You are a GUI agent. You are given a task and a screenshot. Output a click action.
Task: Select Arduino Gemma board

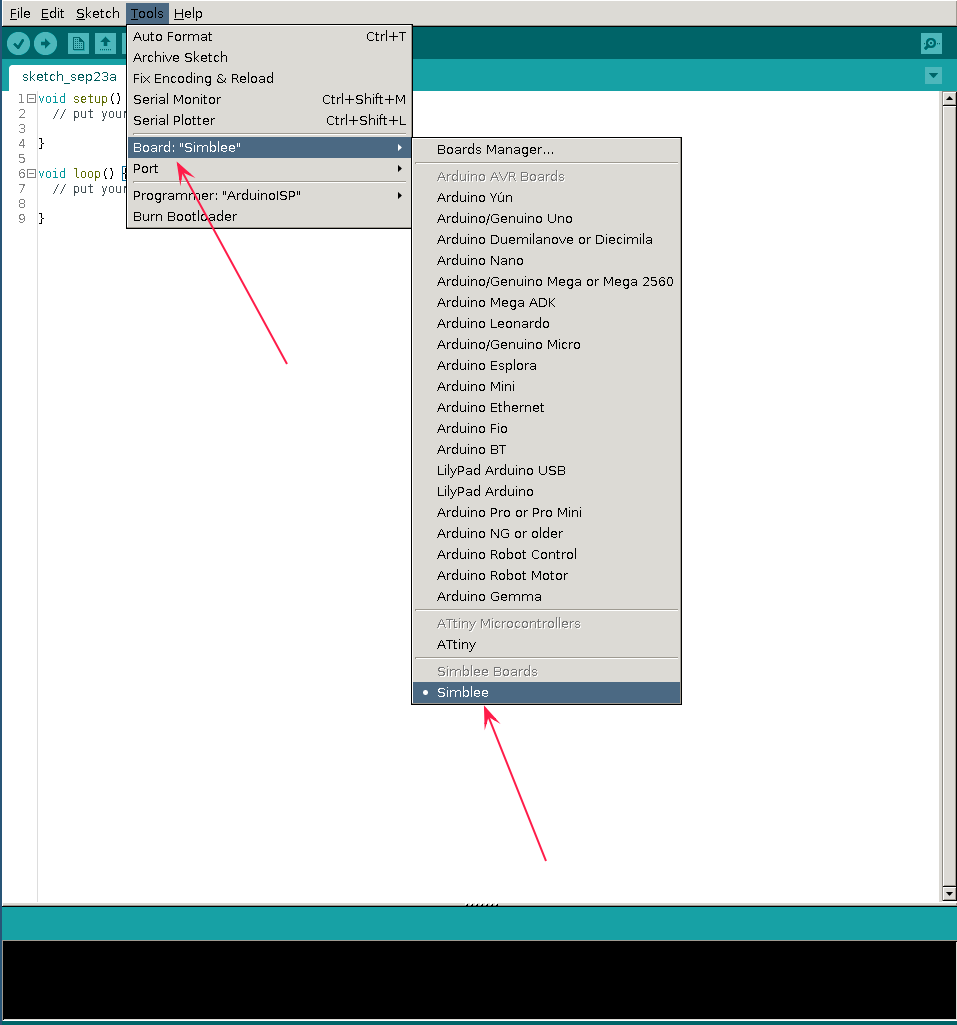point(546,596)
